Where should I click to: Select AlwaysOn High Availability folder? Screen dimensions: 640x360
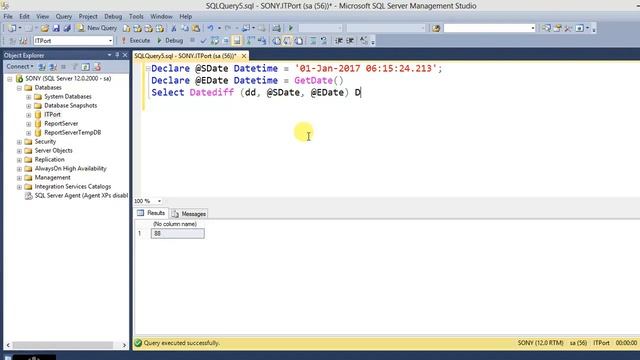pos(70,169)
